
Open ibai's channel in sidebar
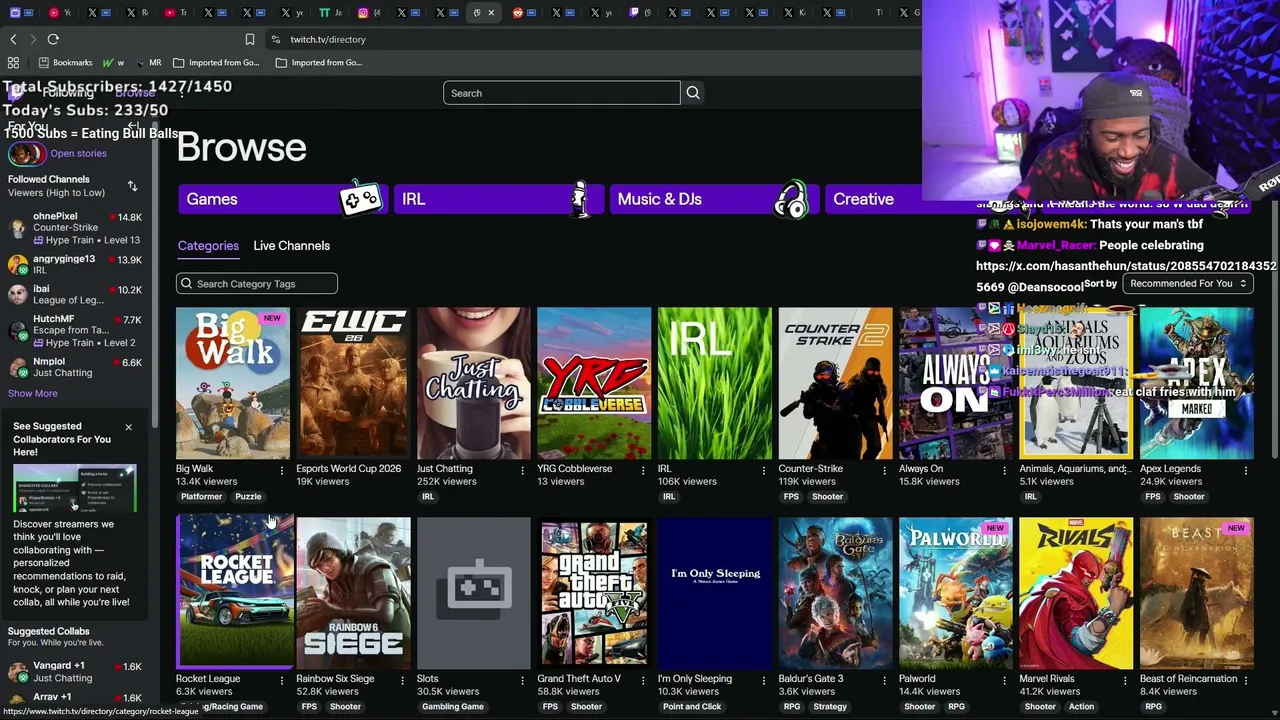[x=76, y=294]
